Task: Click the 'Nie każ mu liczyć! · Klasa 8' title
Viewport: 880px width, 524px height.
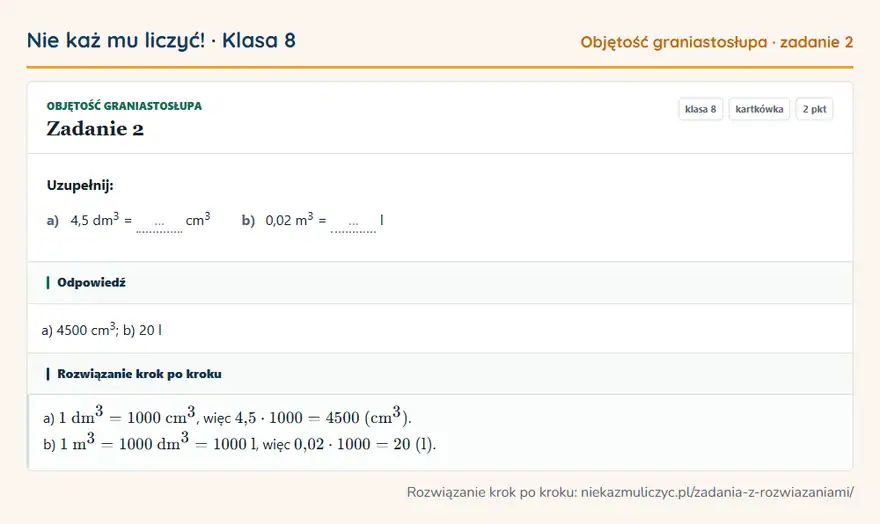Action: pyautogui.click(x=161, y=40)
